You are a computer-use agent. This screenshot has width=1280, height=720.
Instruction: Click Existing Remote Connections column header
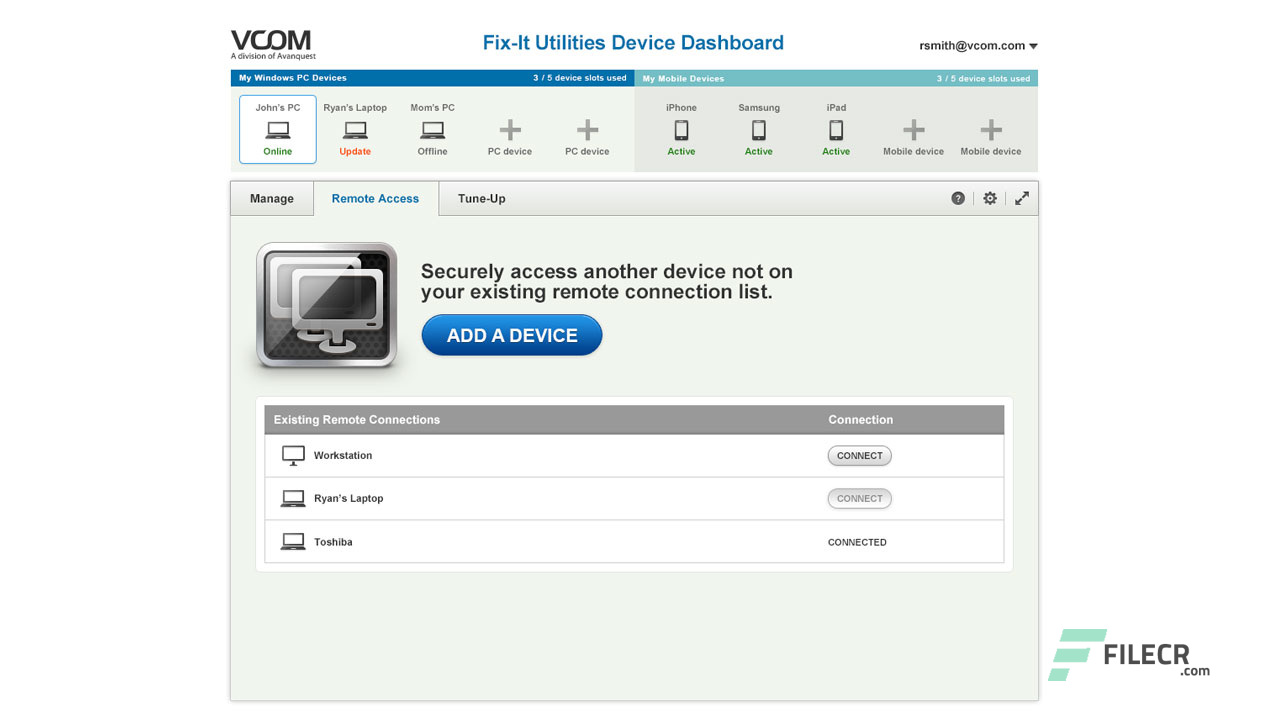tap(357, 420)
